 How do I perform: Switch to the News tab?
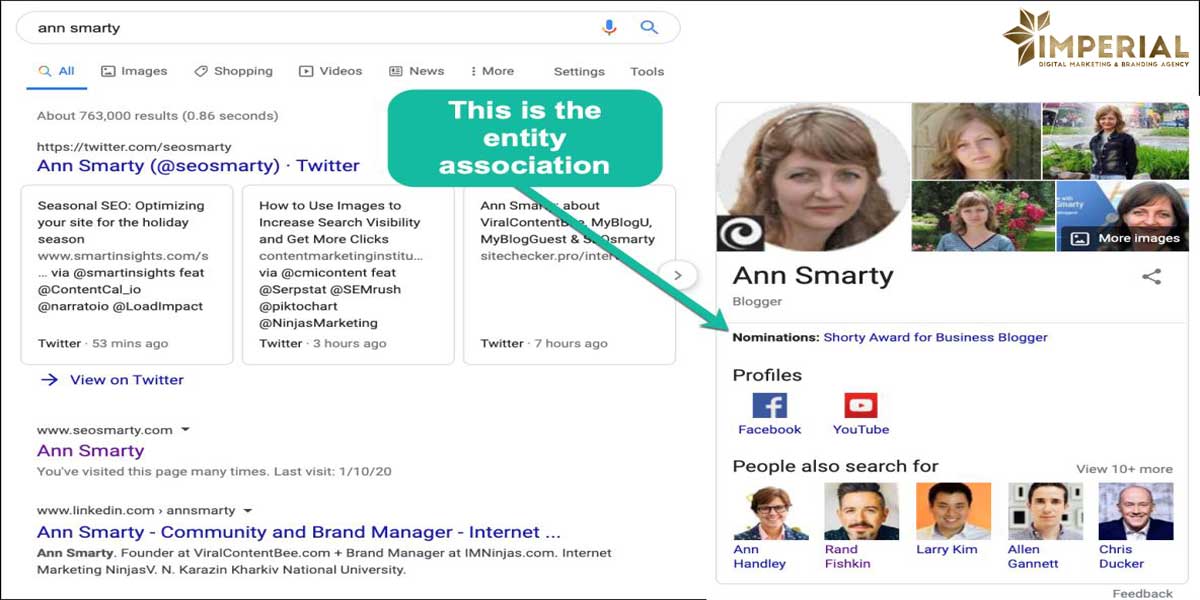(x=416, y=71)
